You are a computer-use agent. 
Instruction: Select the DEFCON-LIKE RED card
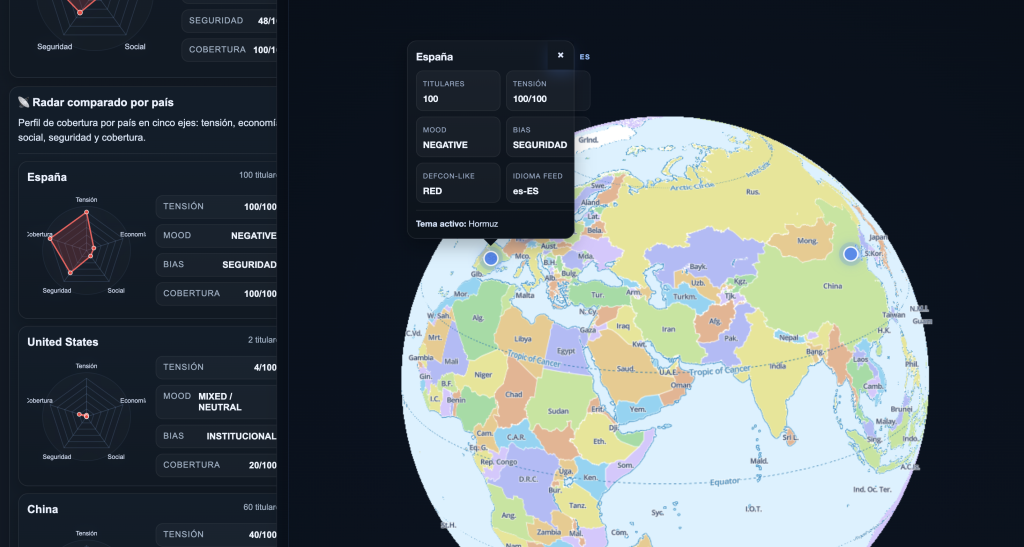pyautogui.click(x=458, y=183)
